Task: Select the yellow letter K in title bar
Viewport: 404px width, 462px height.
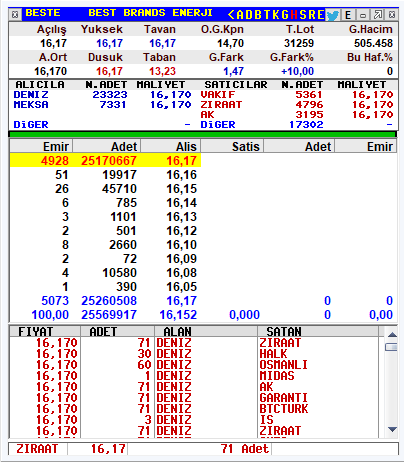Action: click(x=276, y=15)
